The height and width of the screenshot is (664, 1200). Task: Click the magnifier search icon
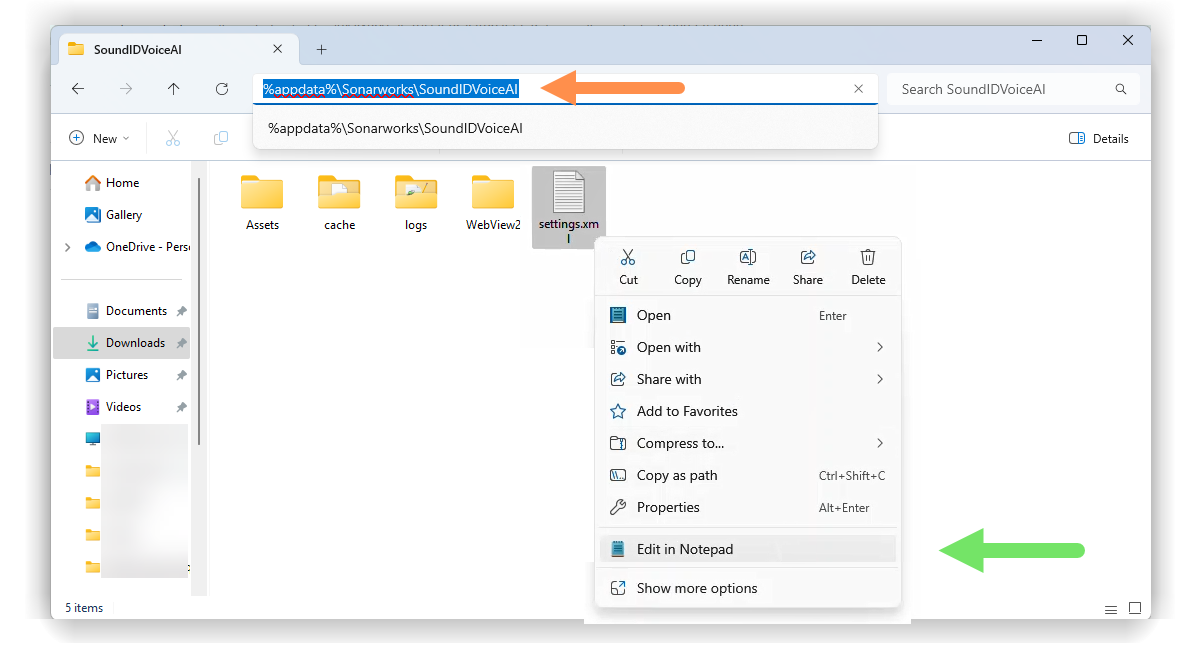click(x=1121, y=89)
